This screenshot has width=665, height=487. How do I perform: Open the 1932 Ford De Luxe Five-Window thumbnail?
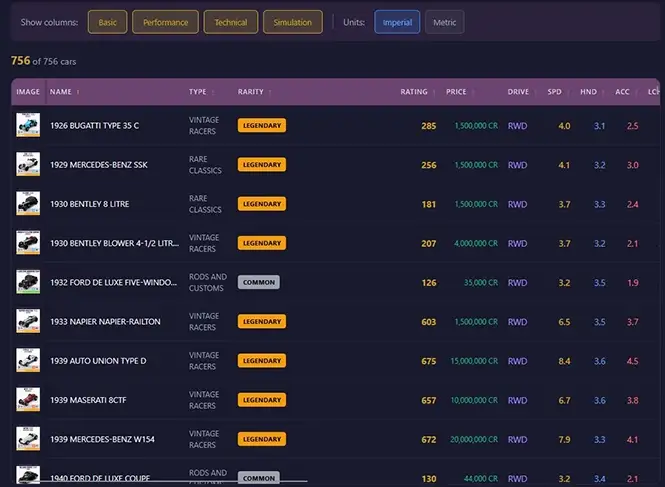pyautogui.click(x=28, y=282)
